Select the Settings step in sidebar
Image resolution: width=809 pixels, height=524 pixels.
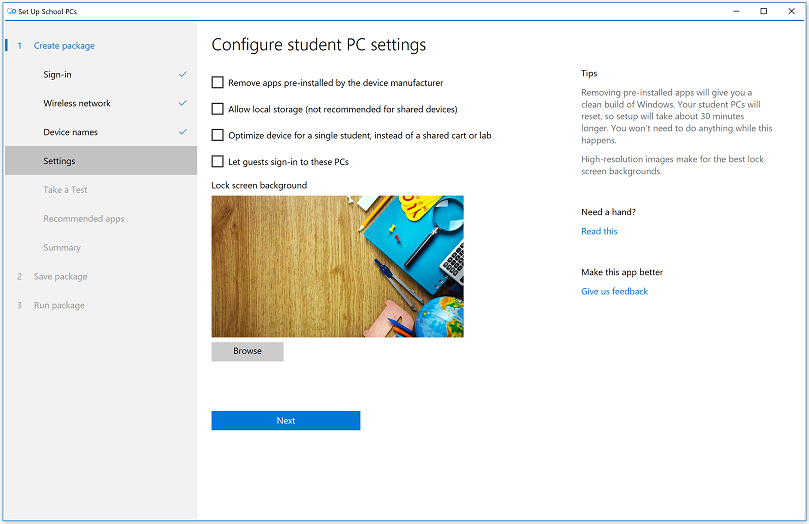click(59, 161)
